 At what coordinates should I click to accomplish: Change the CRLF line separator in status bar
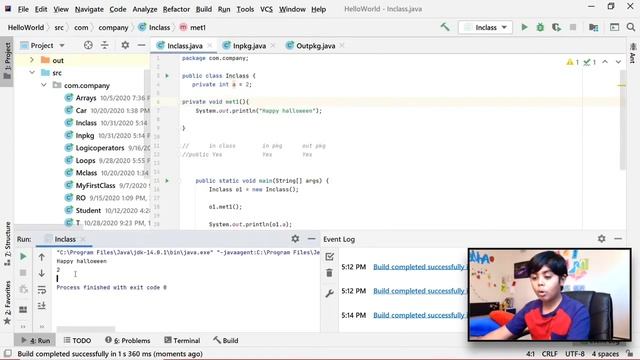click(549, 354)
